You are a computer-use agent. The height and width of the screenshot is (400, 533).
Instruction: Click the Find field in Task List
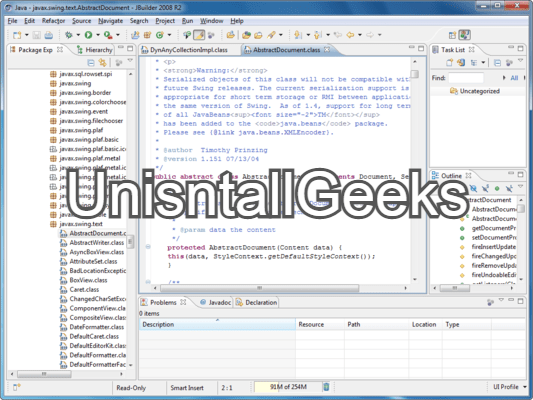[466, 78]
